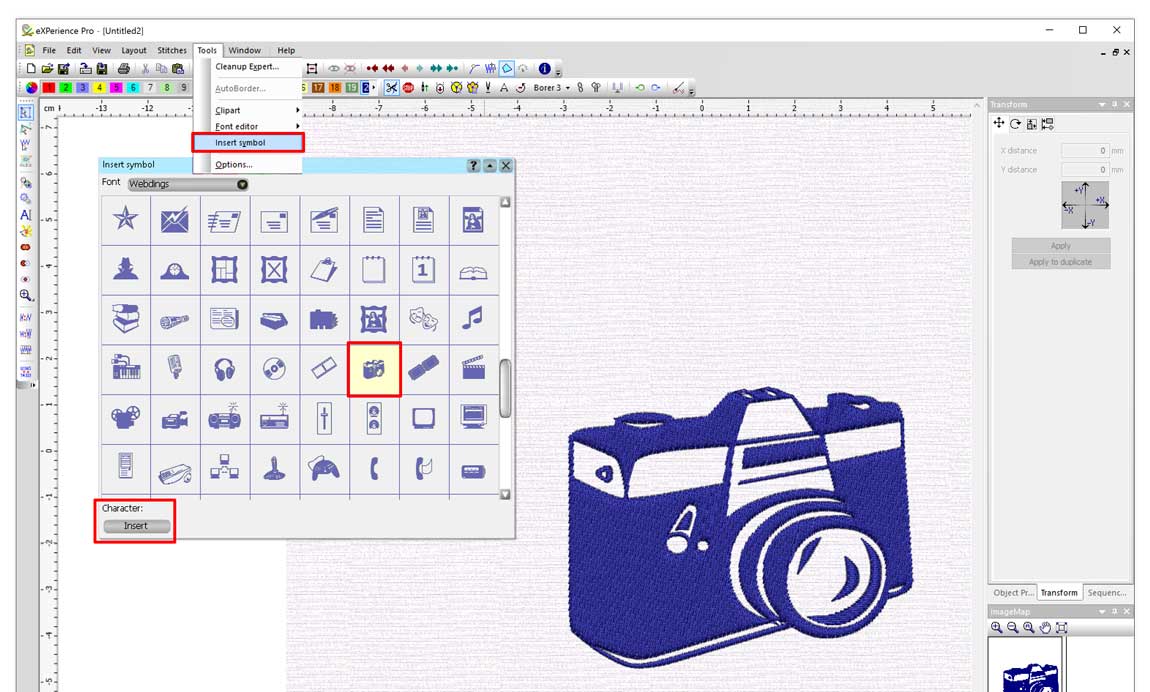1150x692 pixels.
Task: Select the scissors trim command icon
Action: point(392,87)
